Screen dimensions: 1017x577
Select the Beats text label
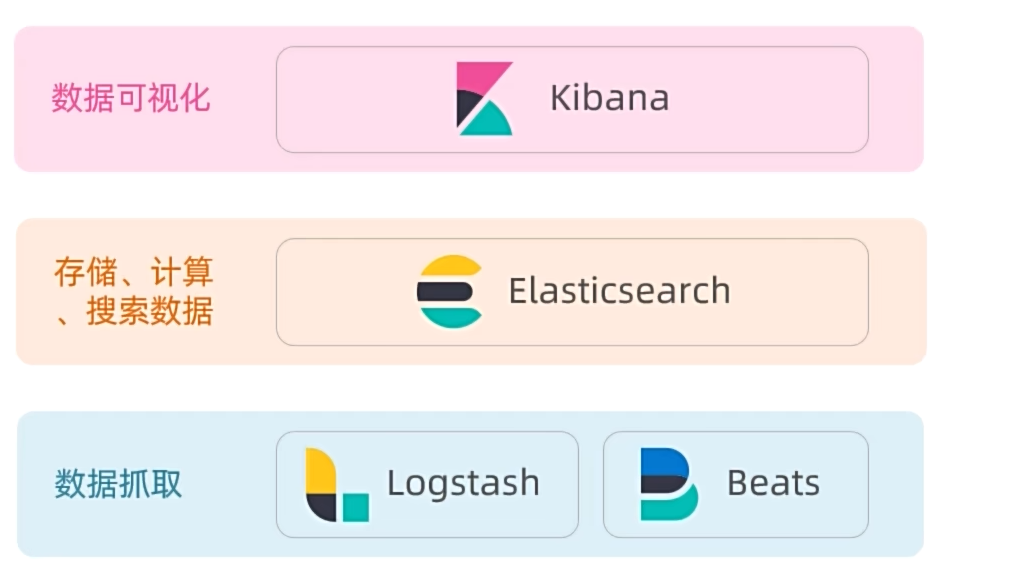(773, 484)
